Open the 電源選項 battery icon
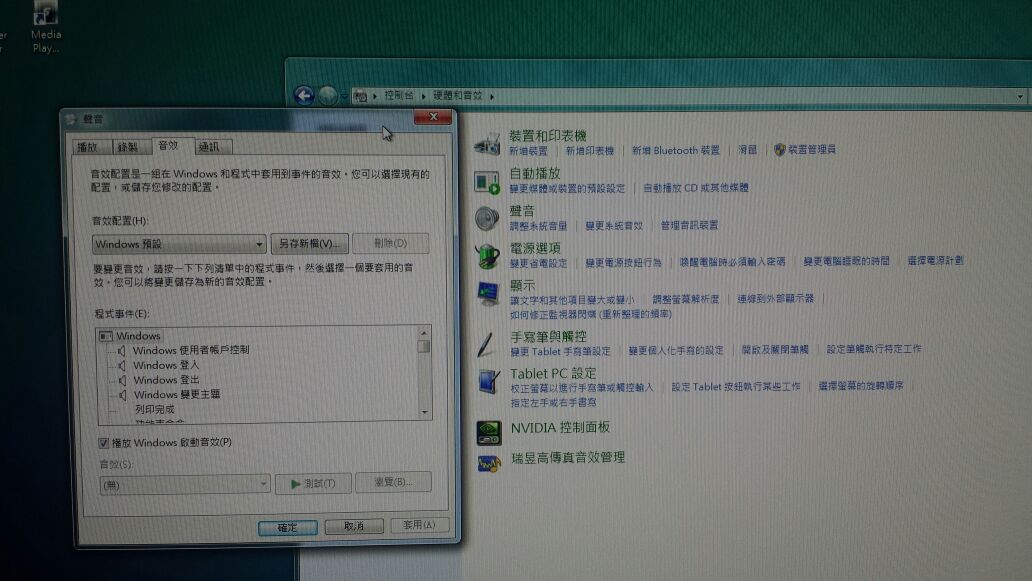This screenshot has width=1032, height=581. (488, 256)
